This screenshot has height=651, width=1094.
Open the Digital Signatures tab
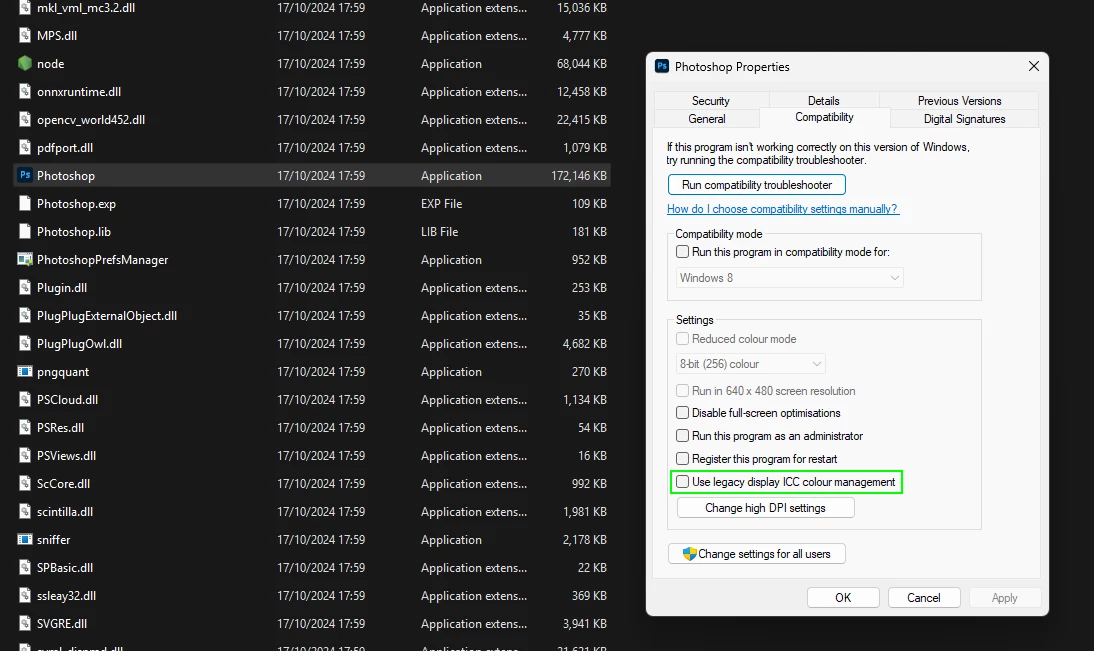964,119
